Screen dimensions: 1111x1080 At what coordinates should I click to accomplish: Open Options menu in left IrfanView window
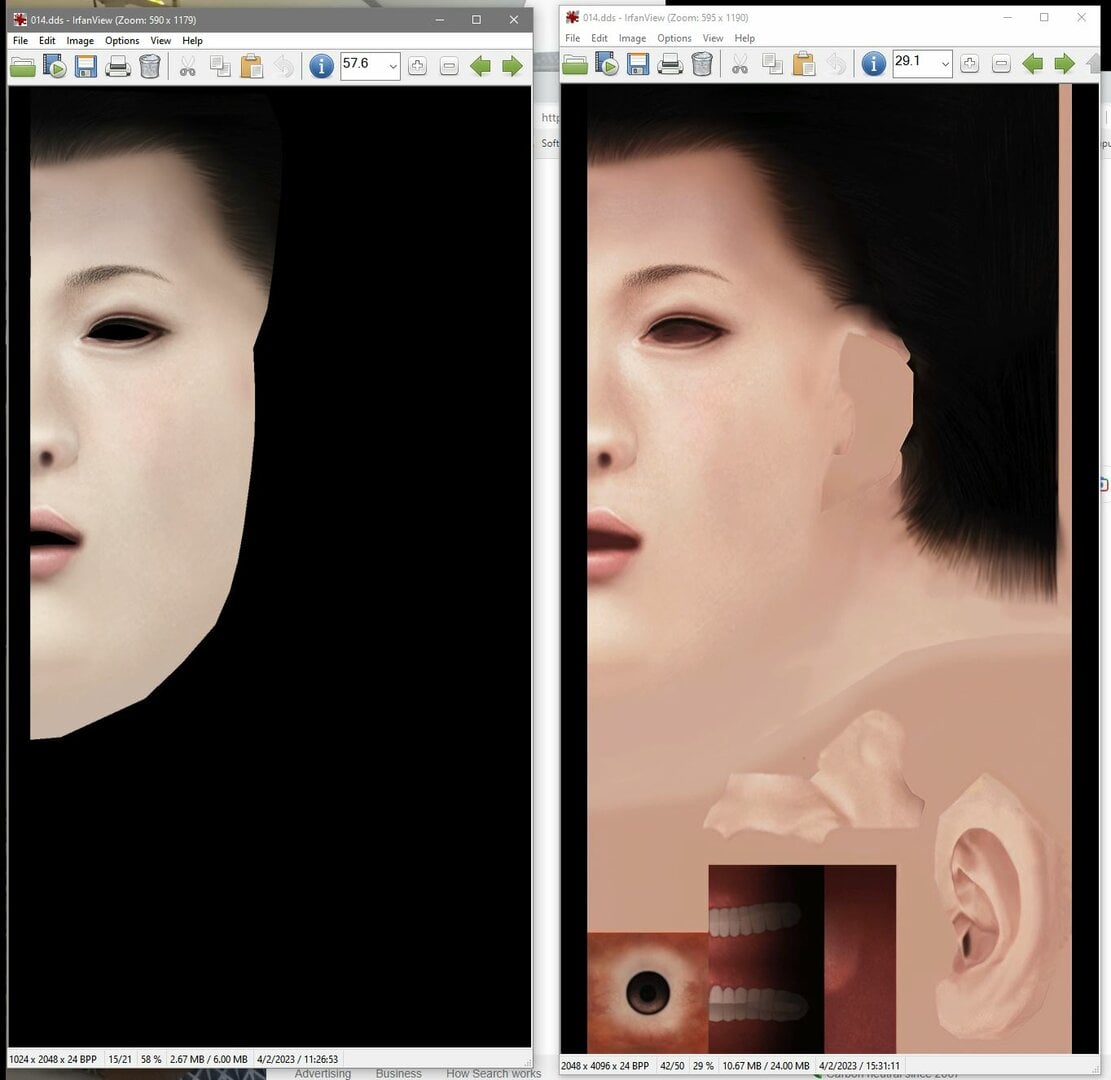pos(122,40)
